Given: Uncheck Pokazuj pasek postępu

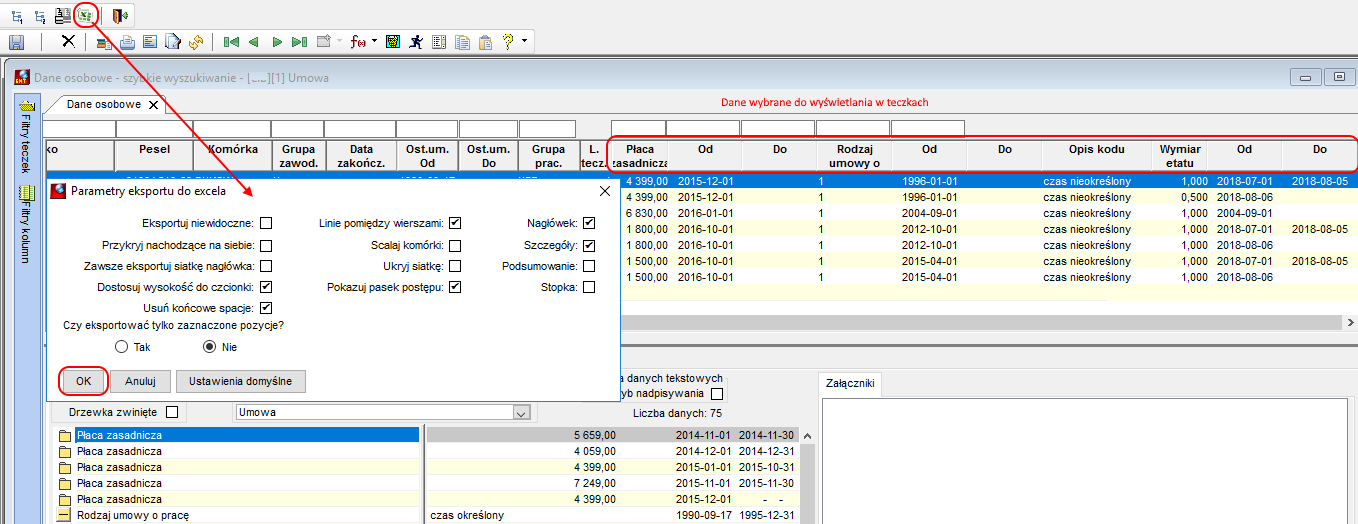Looking at the screenshot, I should tap(455, 288).
